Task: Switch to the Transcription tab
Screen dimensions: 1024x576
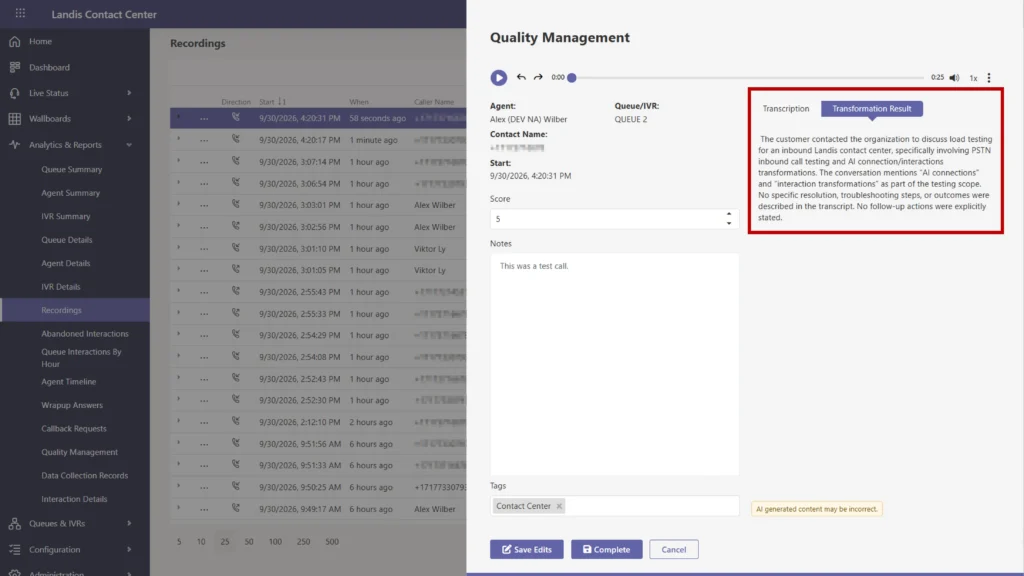Action: 786,108
